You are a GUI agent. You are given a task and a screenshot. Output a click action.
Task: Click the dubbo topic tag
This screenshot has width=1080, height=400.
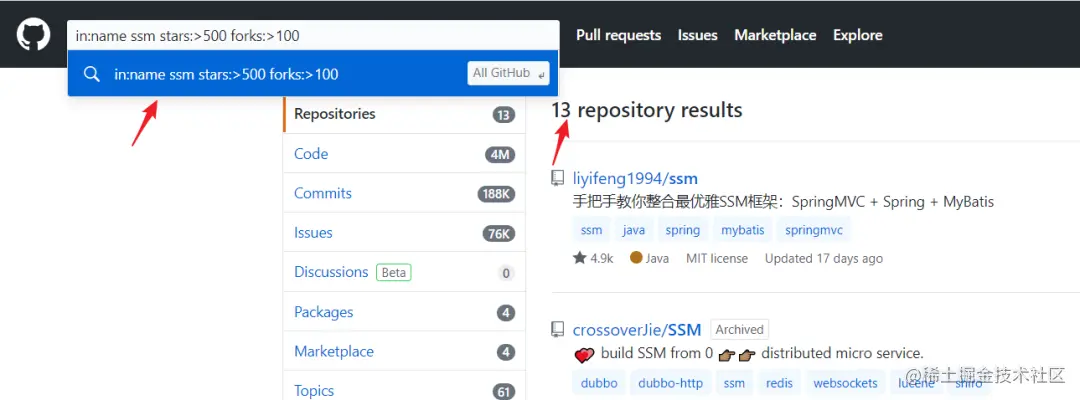pos(599,383)
